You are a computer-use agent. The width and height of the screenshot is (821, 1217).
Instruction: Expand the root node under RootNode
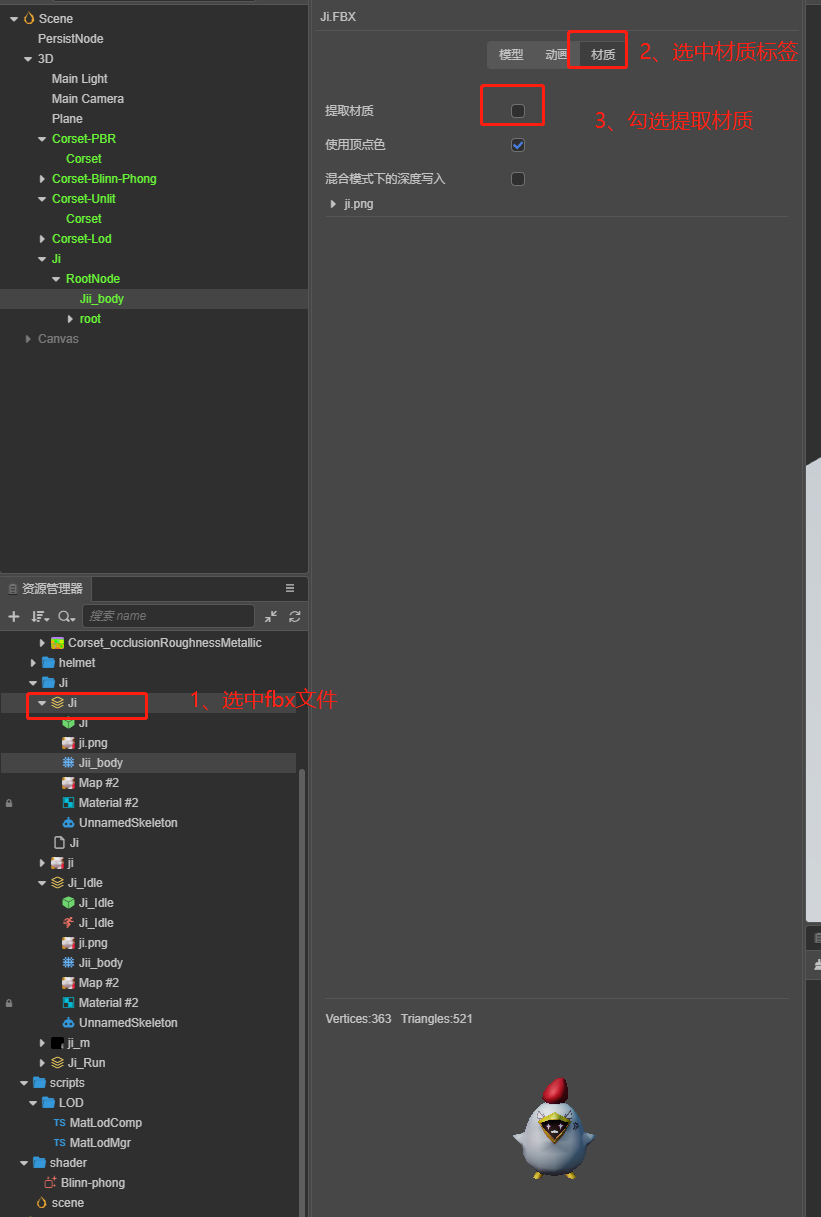coord(70,318)
